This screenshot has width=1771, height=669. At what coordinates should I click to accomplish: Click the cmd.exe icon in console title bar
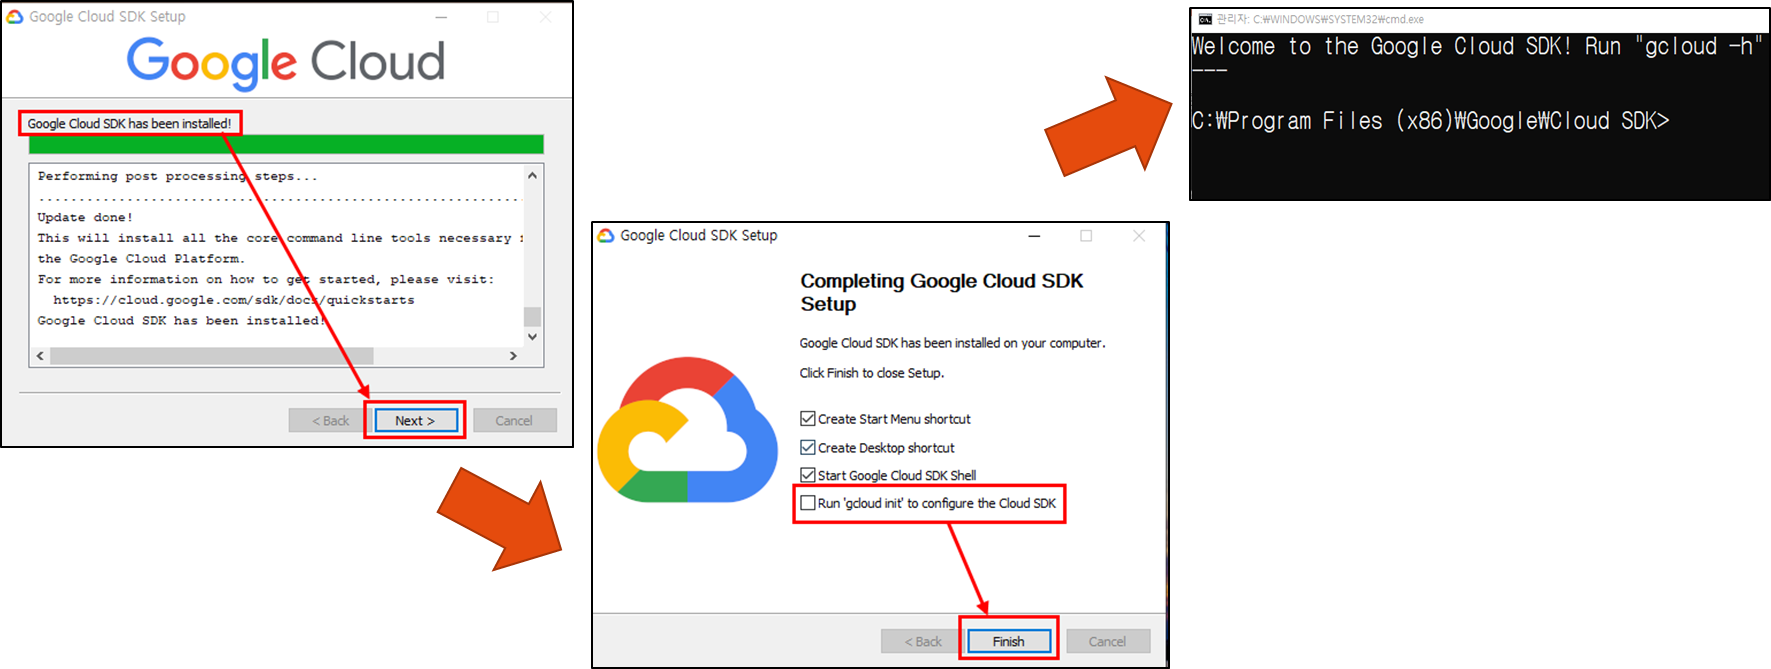click(x=1205, y=19)
